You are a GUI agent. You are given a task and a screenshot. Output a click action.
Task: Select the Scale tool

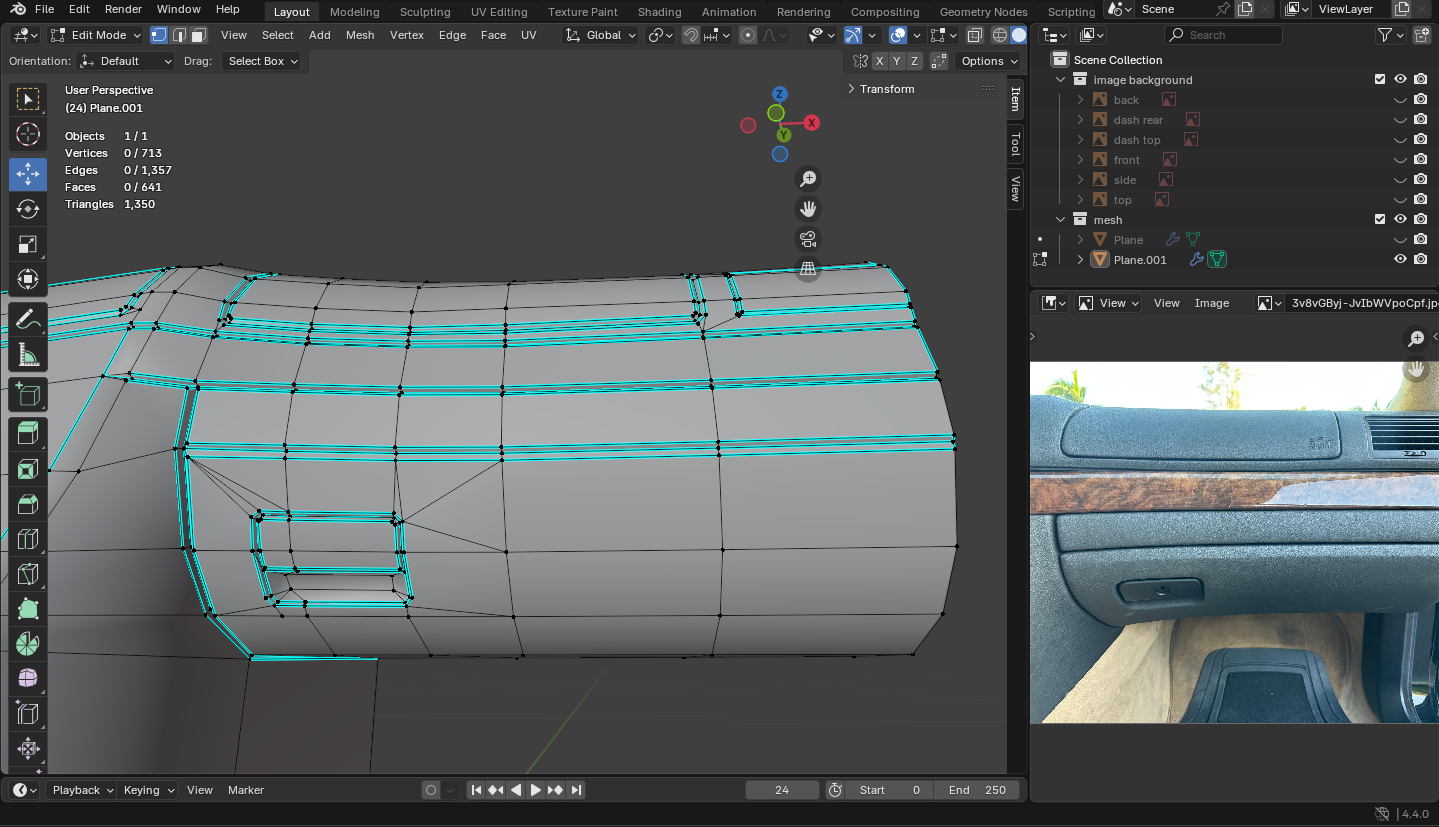pos(28,244)
